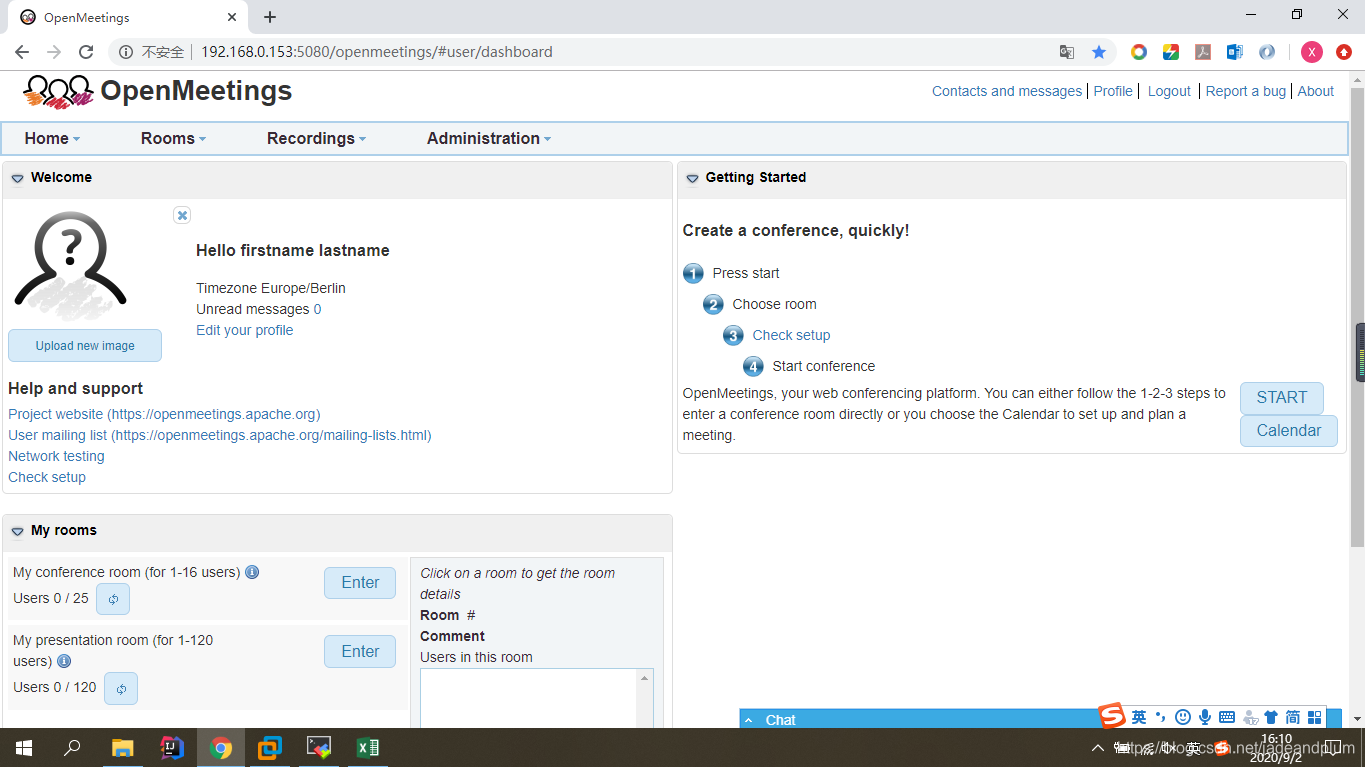Open File Explorer from the taskbar

[122, 747]
